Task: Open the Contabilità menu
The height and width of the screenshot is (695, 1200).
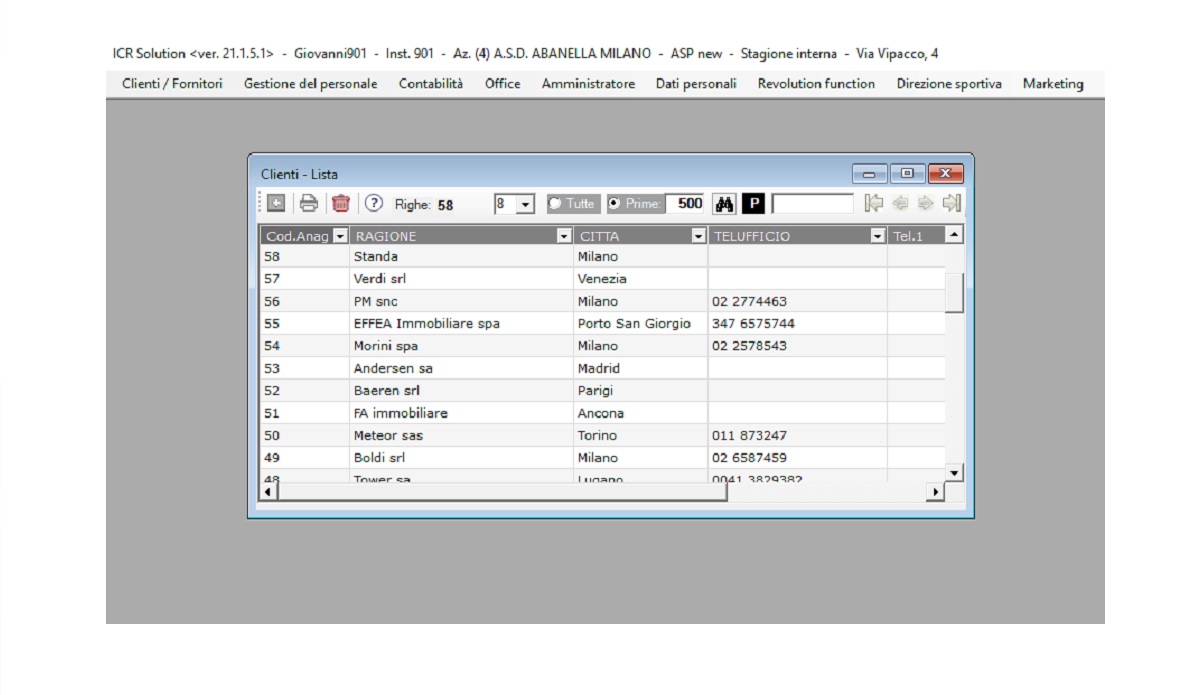Action: pyautogui.click(x=431, y=84)
